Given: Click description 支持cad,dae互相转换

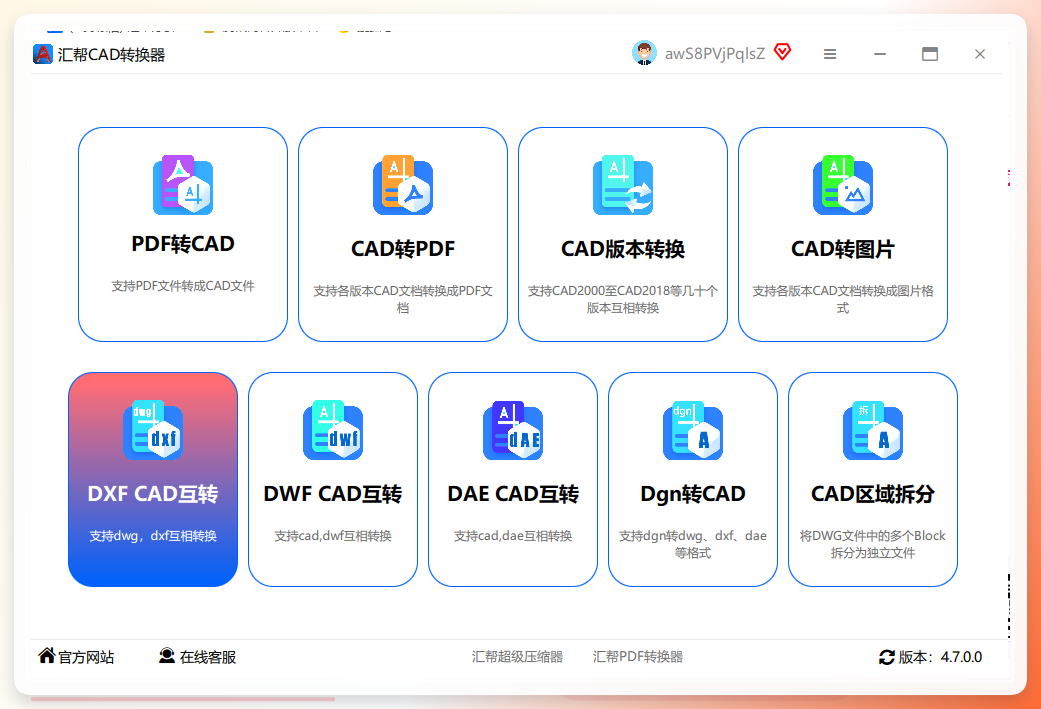Looking at the screenshot, I should point(513,536).
